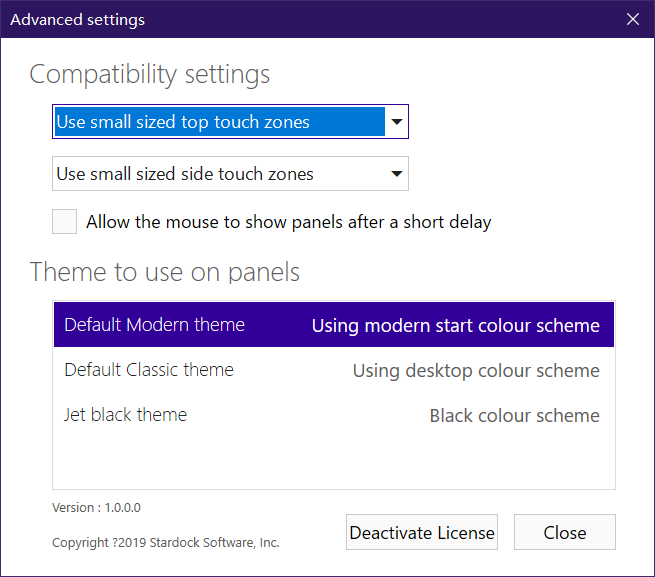Click the 'Use small sized side touch zones' combo box

coord(218,174)
